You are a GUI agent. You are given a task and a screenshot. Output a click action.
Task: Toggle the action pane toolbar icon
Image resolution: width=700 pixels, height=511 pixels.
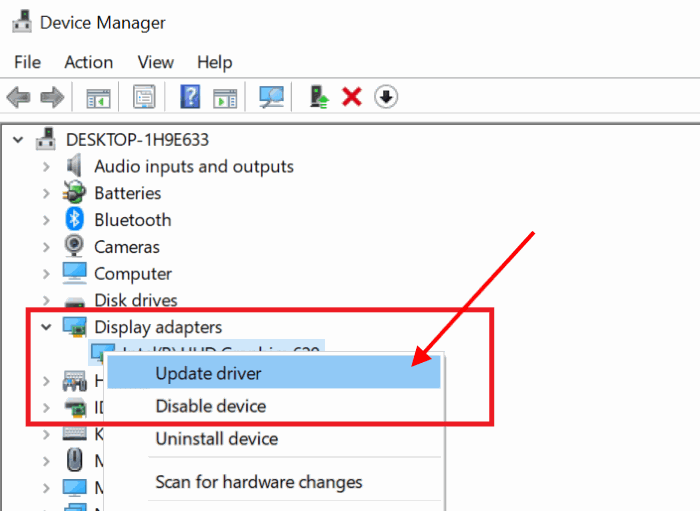[x=225, y=97]
